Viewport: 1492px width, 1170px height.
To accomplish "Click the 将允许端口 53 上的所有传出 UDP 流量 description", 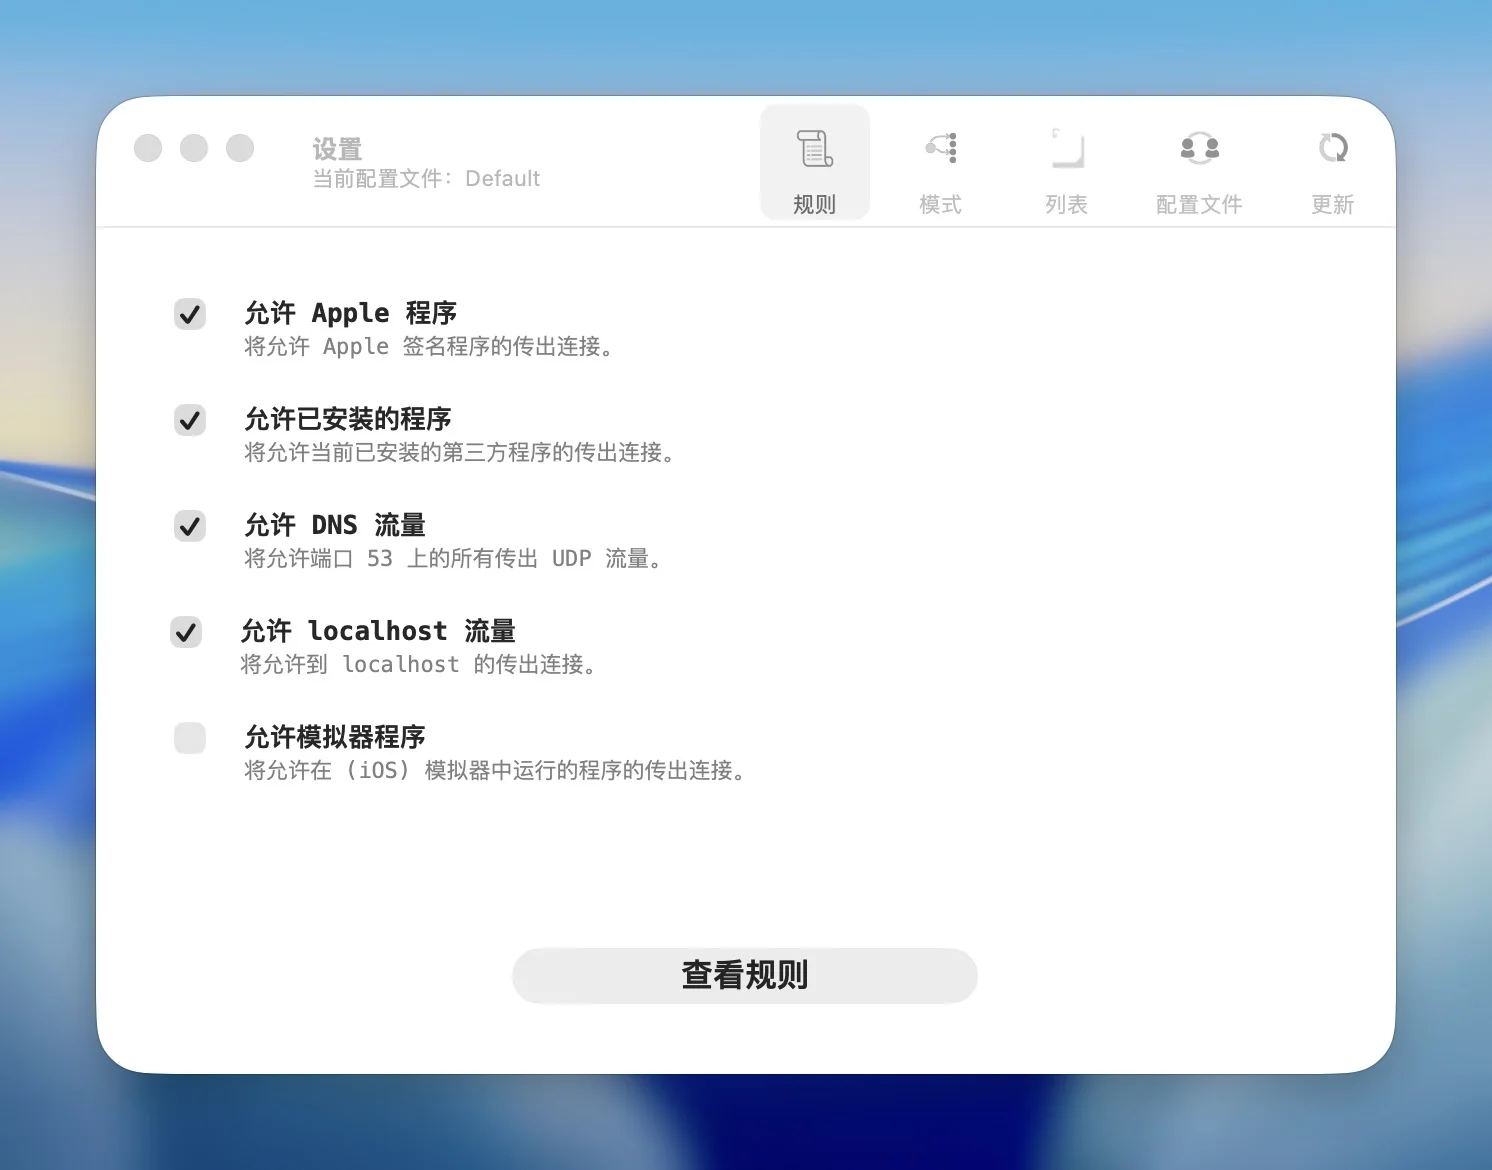I will click(x=453, y=558).
